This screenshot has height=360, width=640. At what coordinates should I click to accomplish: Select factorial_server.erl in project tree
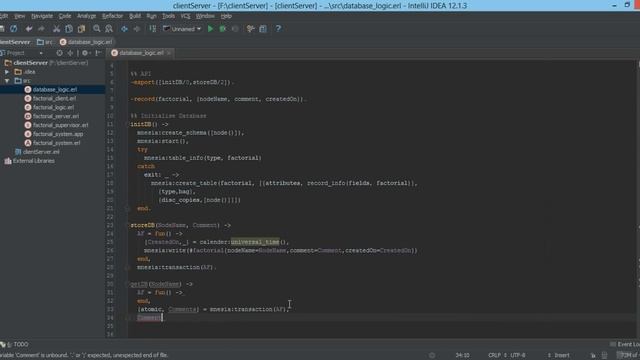click(x=52, y=116)
